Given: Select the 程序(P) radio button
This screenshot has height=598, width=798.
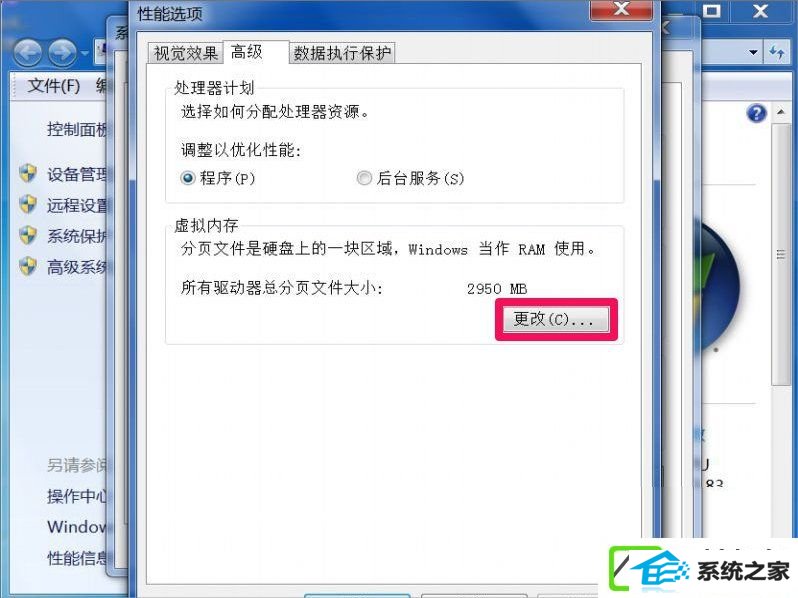Looking at the screenshot, I should (188, 178).
